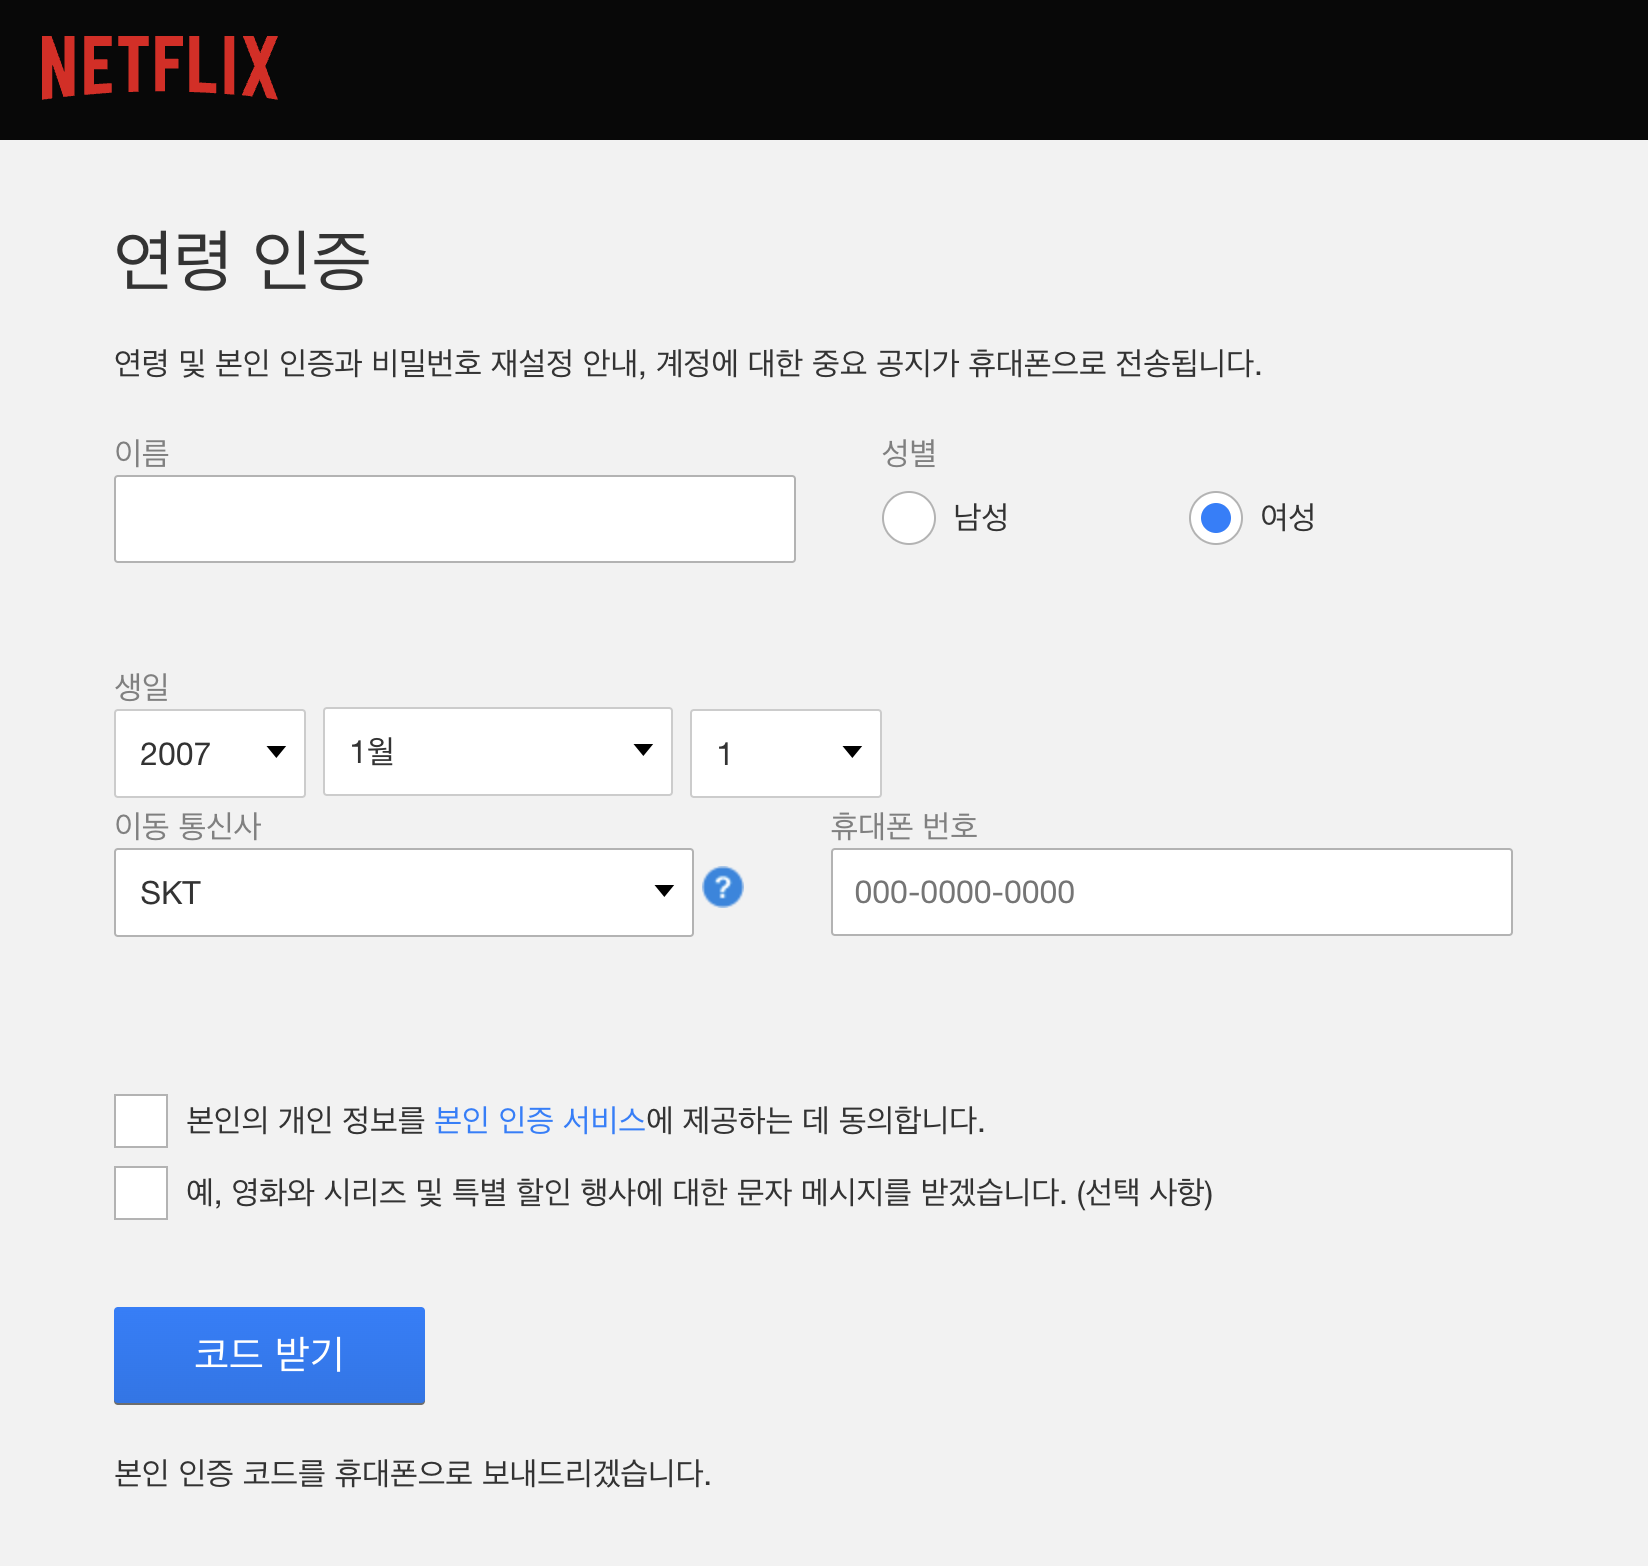
Task: Click the intro sentence about 본인 인증과 비밀번호 재설정
Action: (x=688, y=363)
